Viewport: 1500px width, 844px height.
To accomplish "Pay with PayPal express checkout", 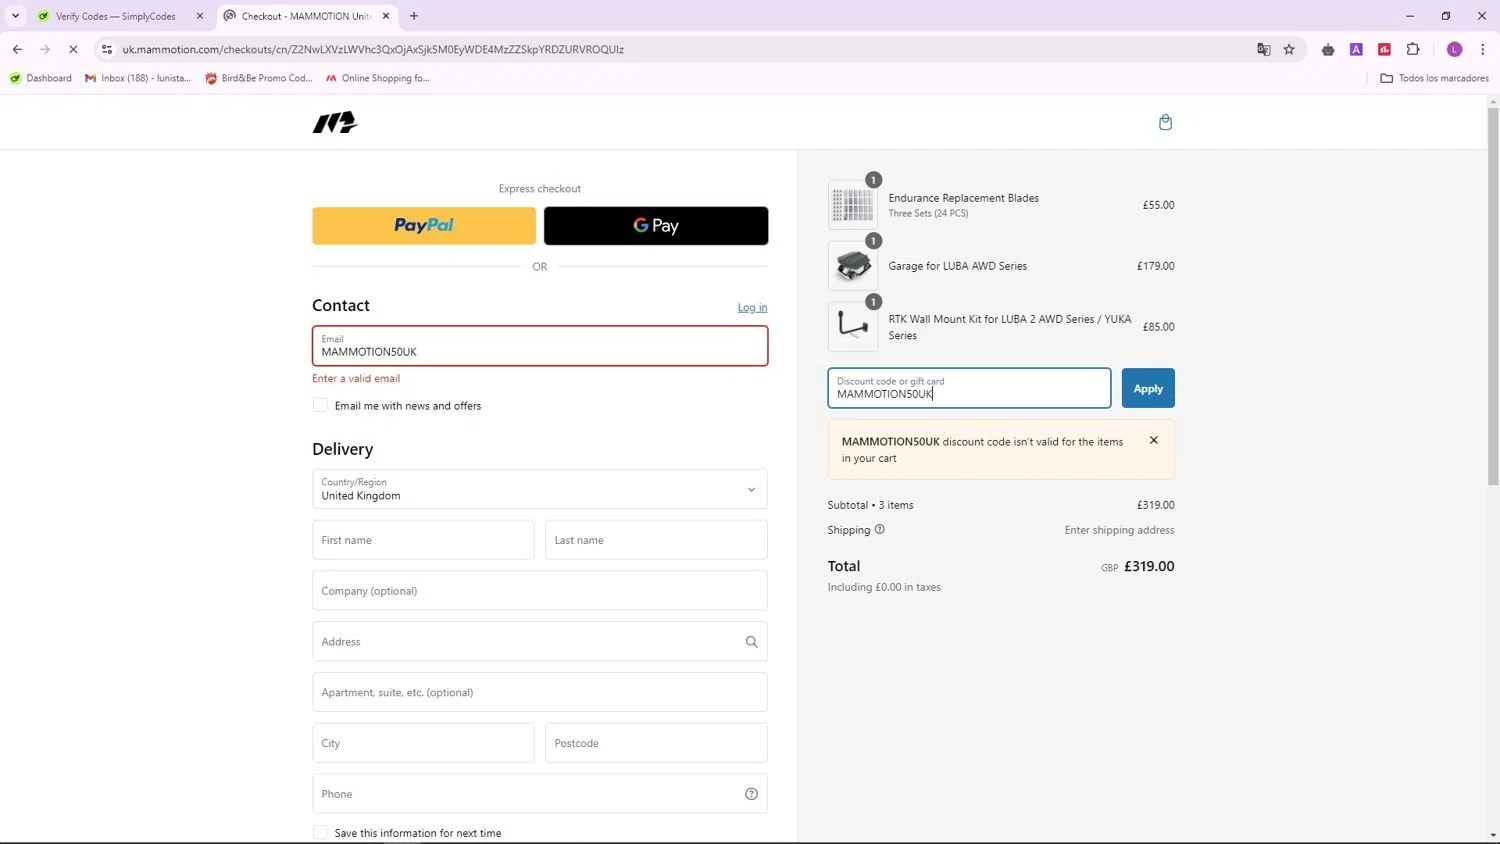I will click(x=424, y=226).
